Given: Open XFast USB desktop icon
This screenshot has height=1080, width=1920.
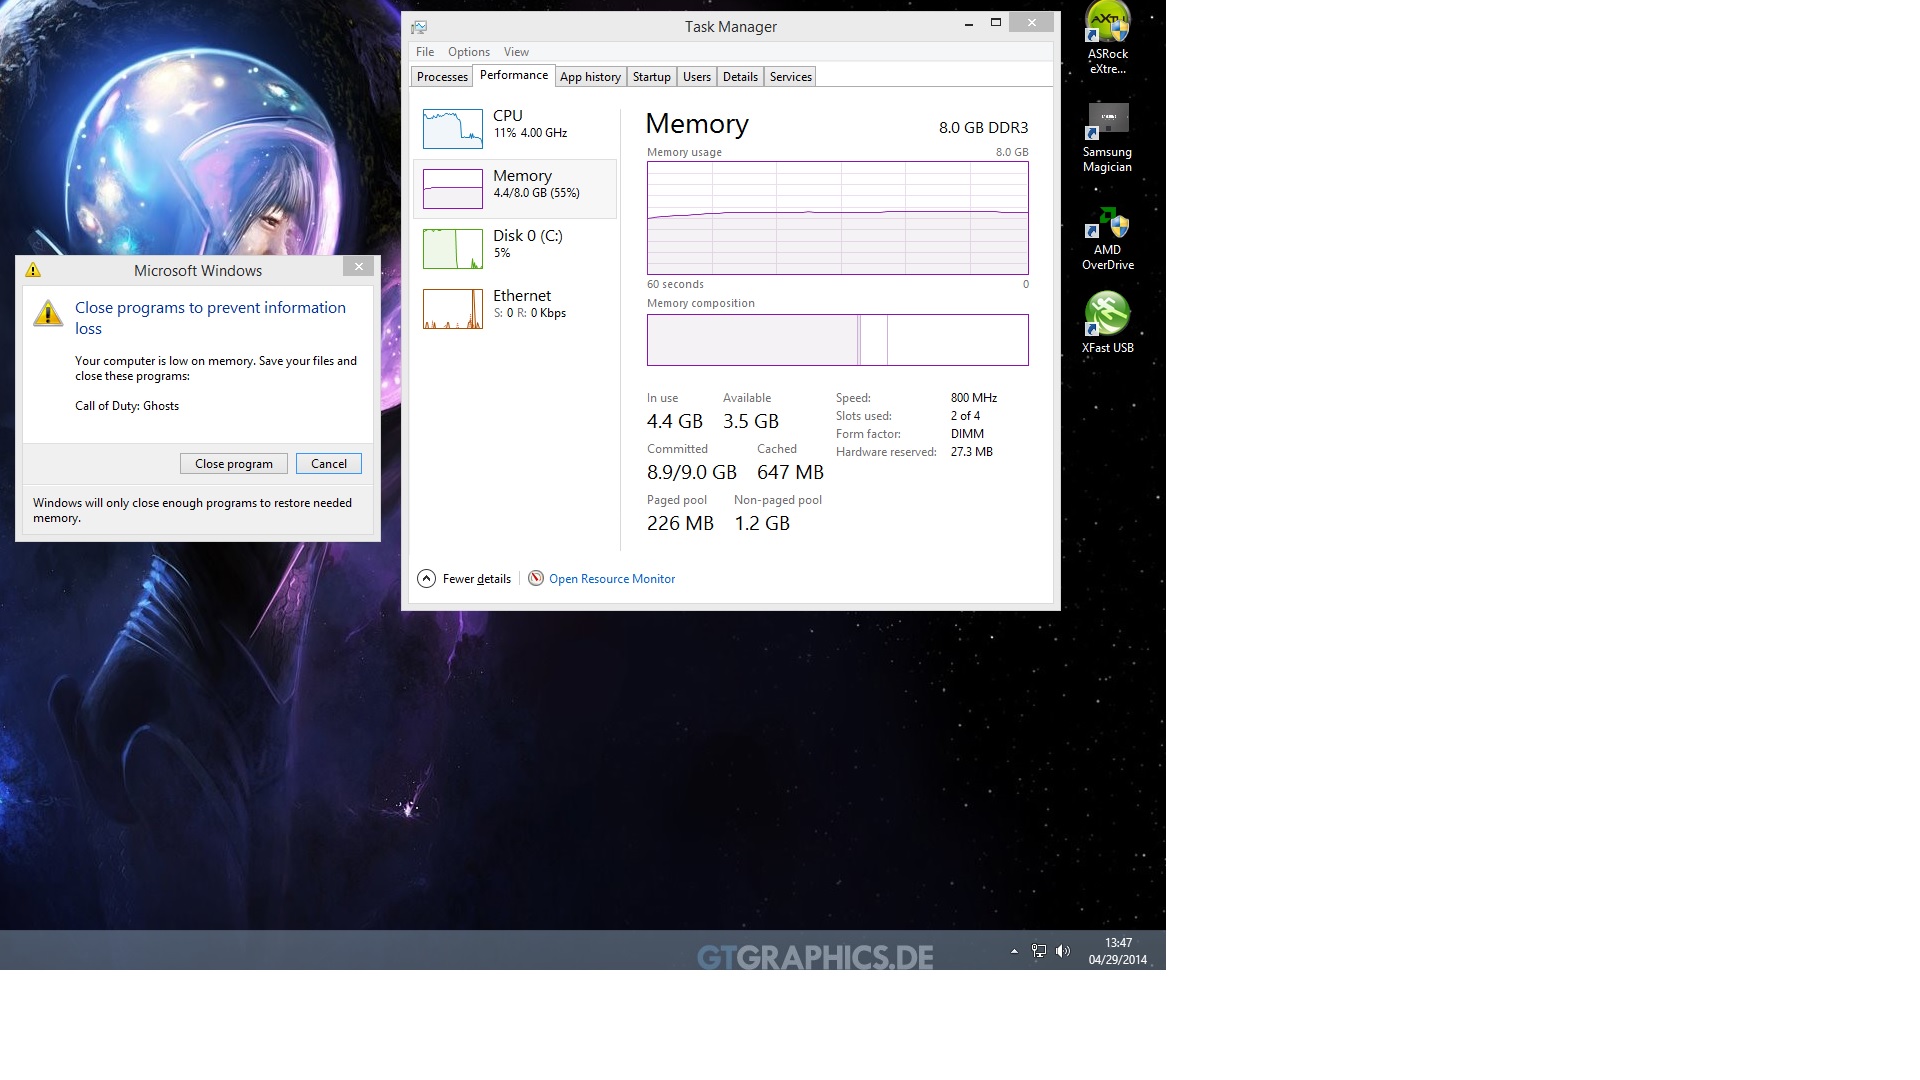Looking at the screenshot, I should (1108, 314).
